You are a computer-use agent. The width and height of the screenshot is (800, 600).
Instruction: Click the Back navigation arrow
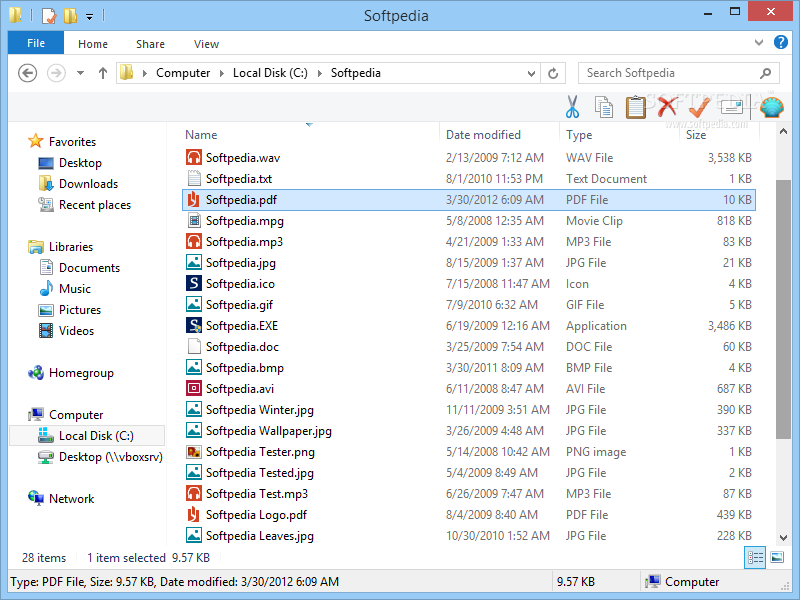(28, 73)
